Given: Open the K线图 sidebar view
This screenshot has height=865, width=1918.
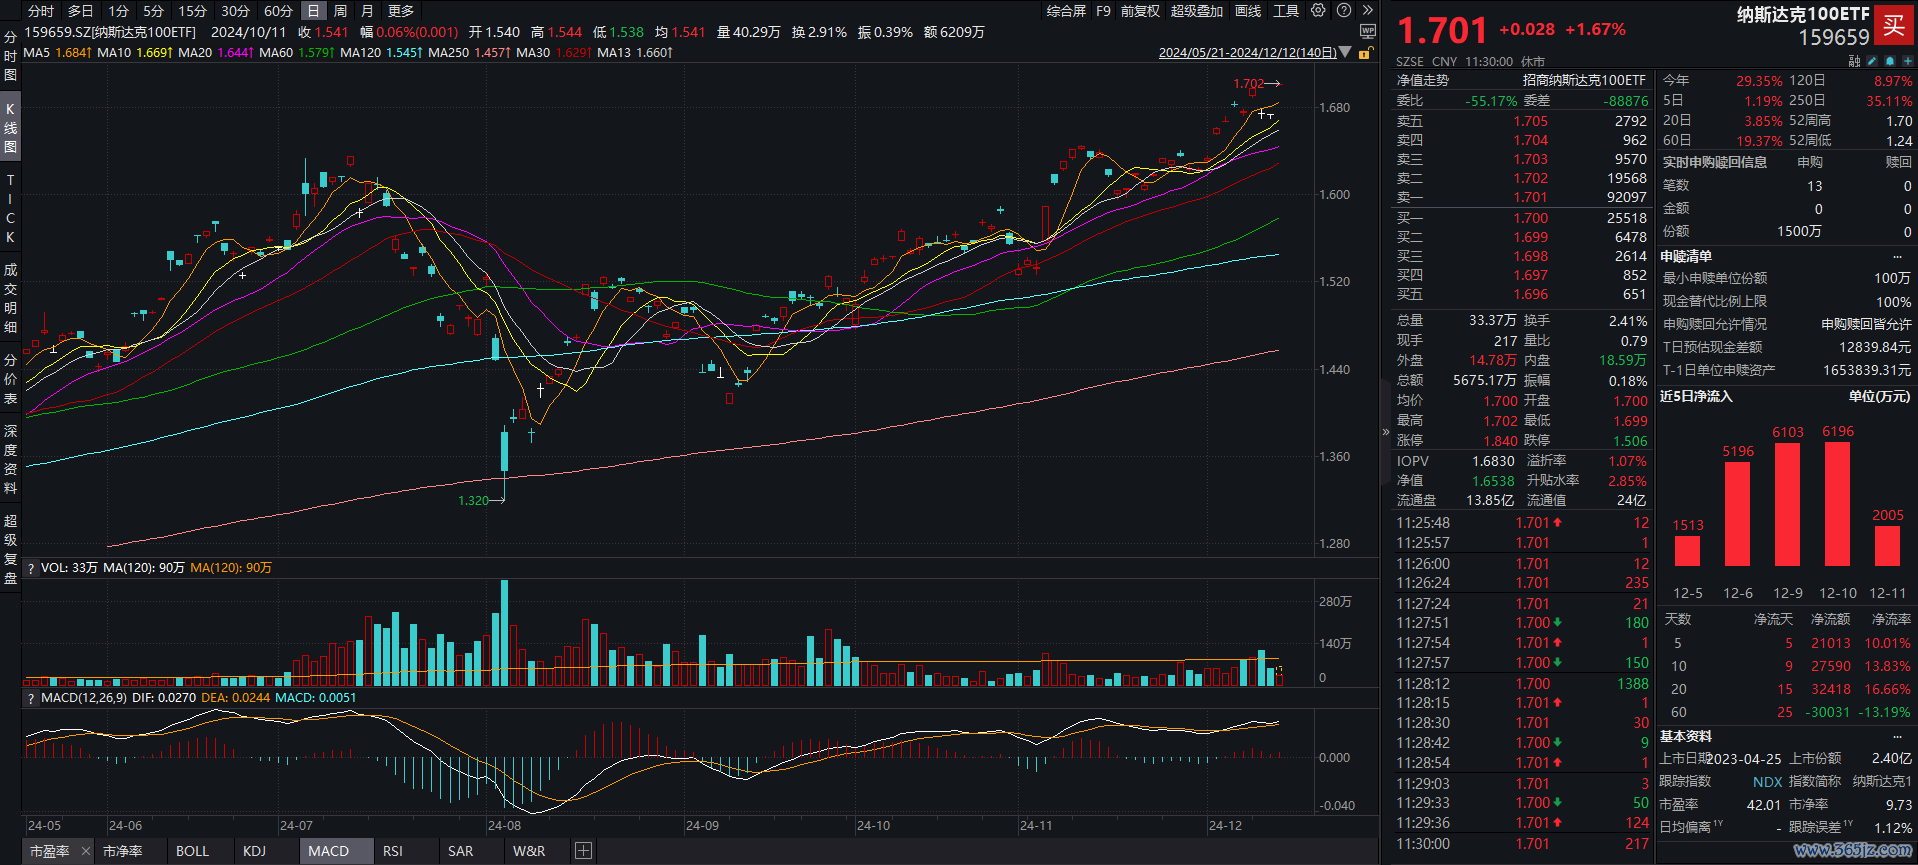Looking at the screenshot, I should 10,127.
